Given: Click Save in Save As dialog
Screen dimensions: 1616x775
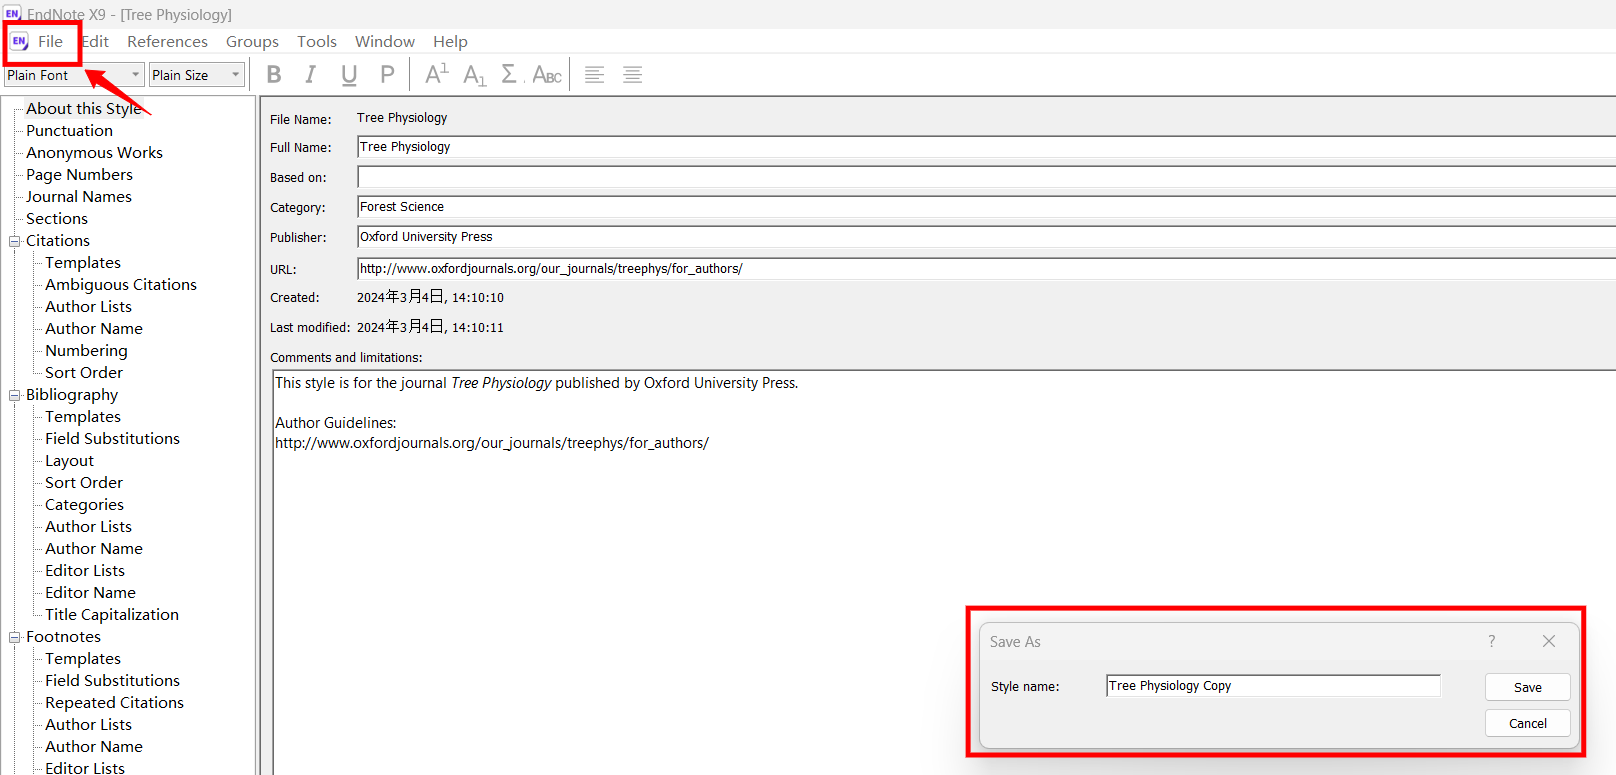Looking at the screenshot, I should pos(1528,687).
